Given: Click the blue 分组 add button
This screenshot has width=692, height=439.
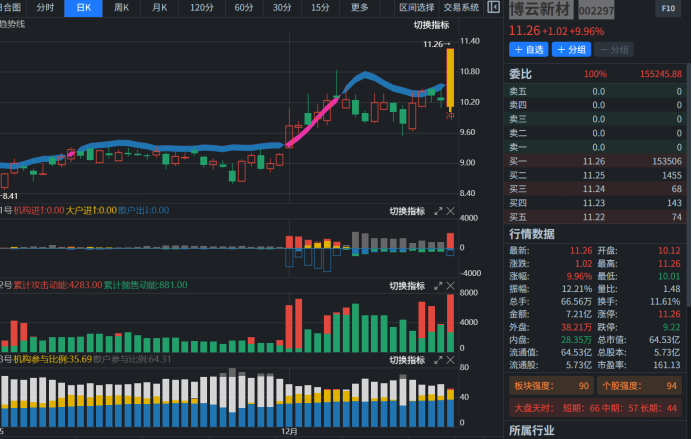Looking at the screenshot, I should 572,49.
